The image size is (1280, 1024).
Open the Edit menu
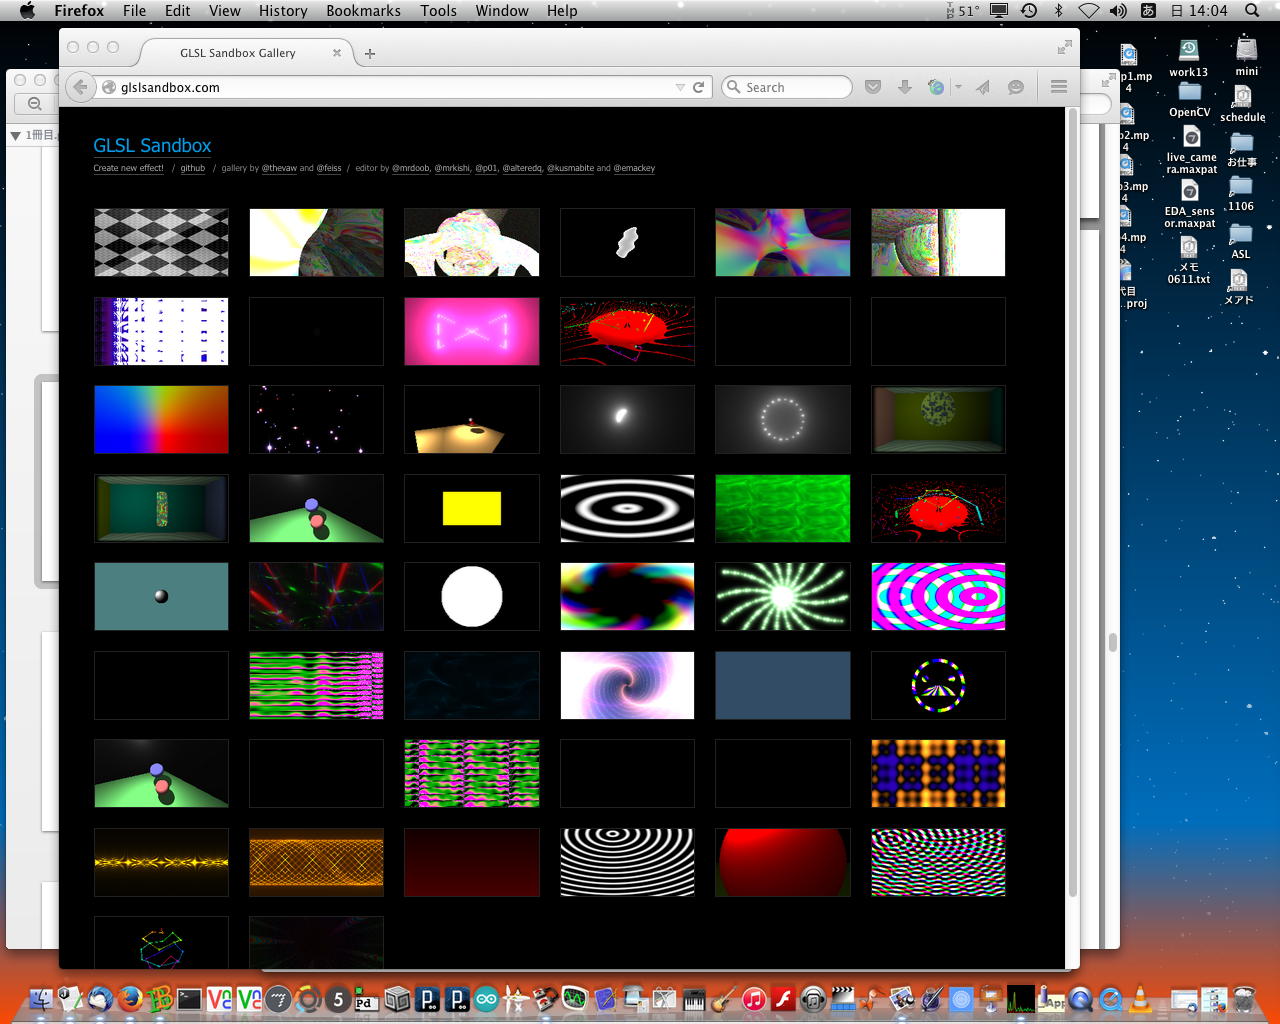tap(178, 10)
